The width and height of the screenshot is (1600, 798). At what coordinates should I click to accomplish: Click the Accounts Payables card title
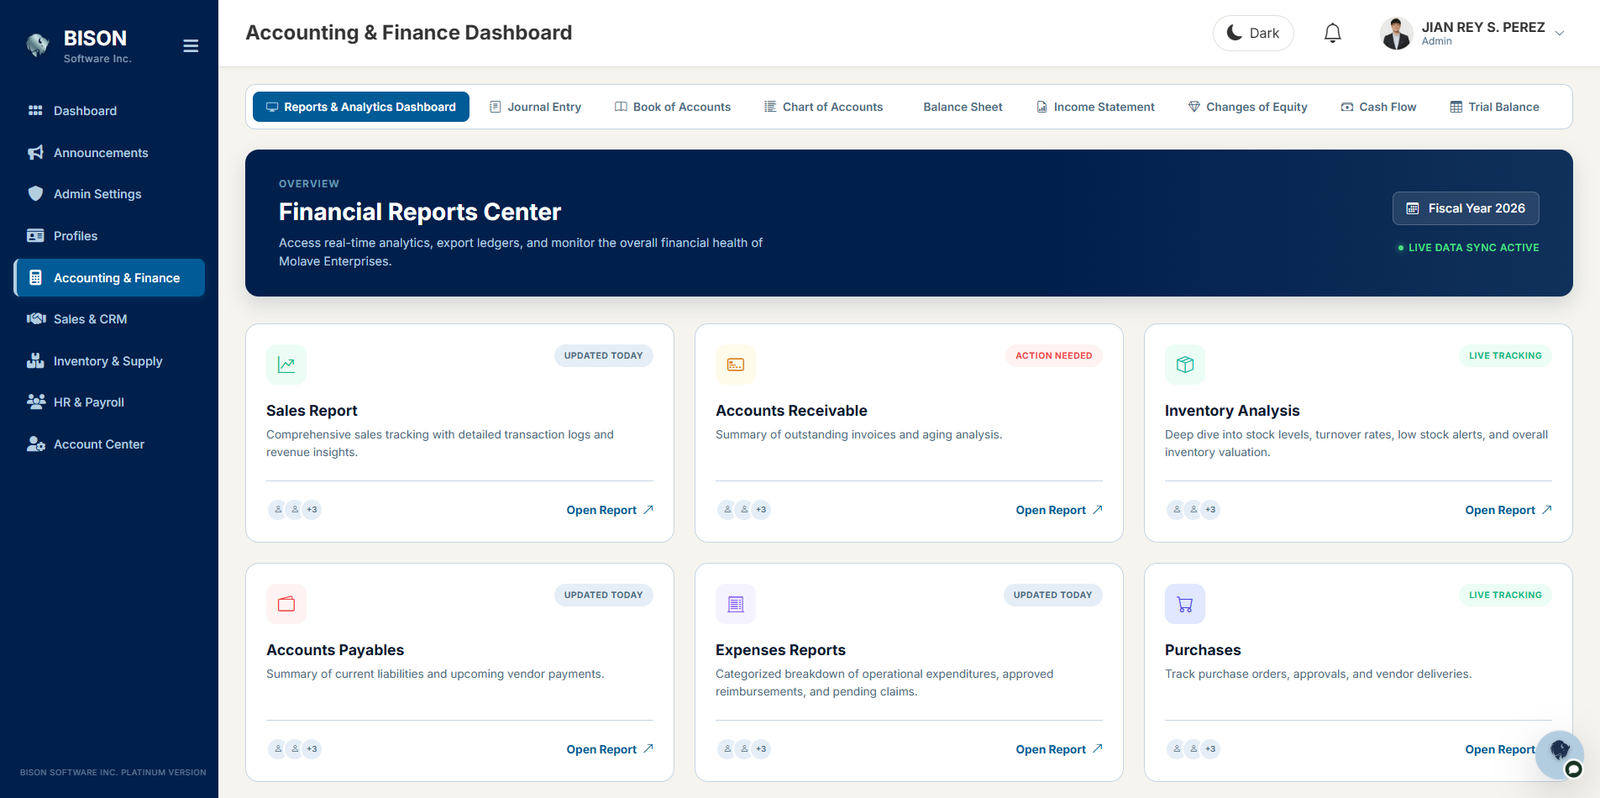click(335, 650)
